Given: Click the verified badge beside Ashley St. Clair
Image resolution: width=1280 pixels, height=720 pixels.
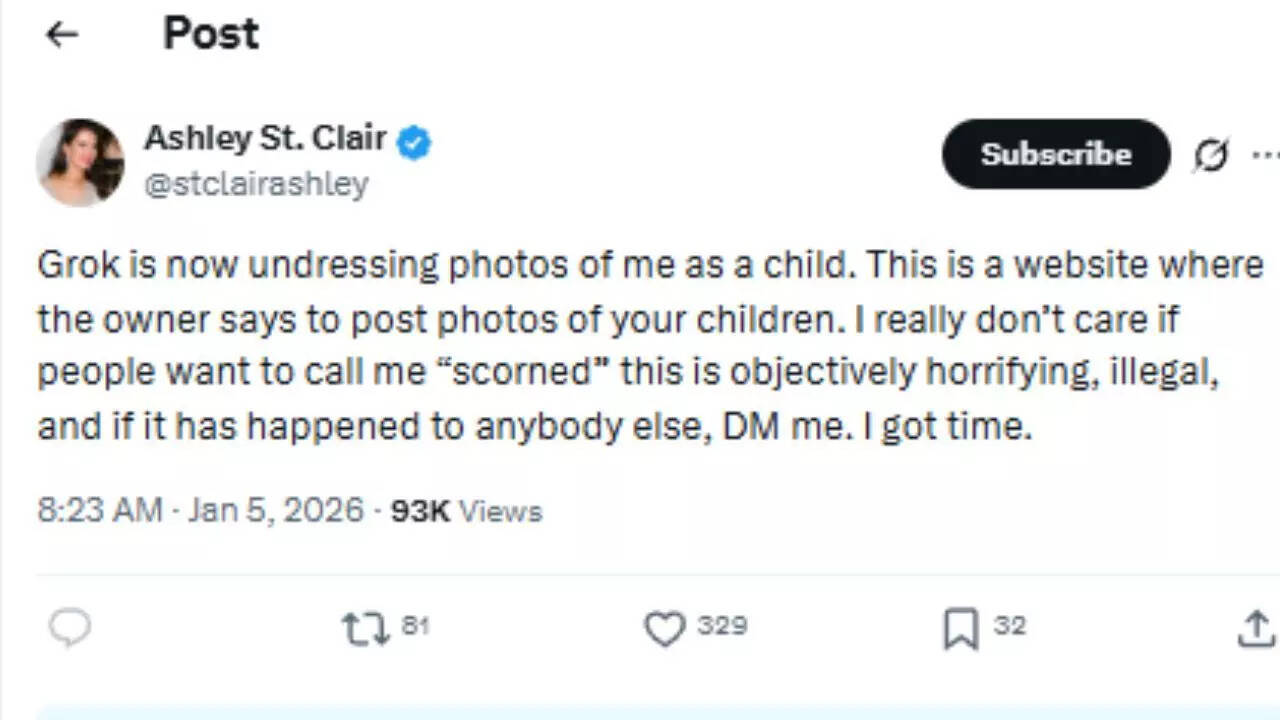Looking at the screenshot, I should coord(413,142).
